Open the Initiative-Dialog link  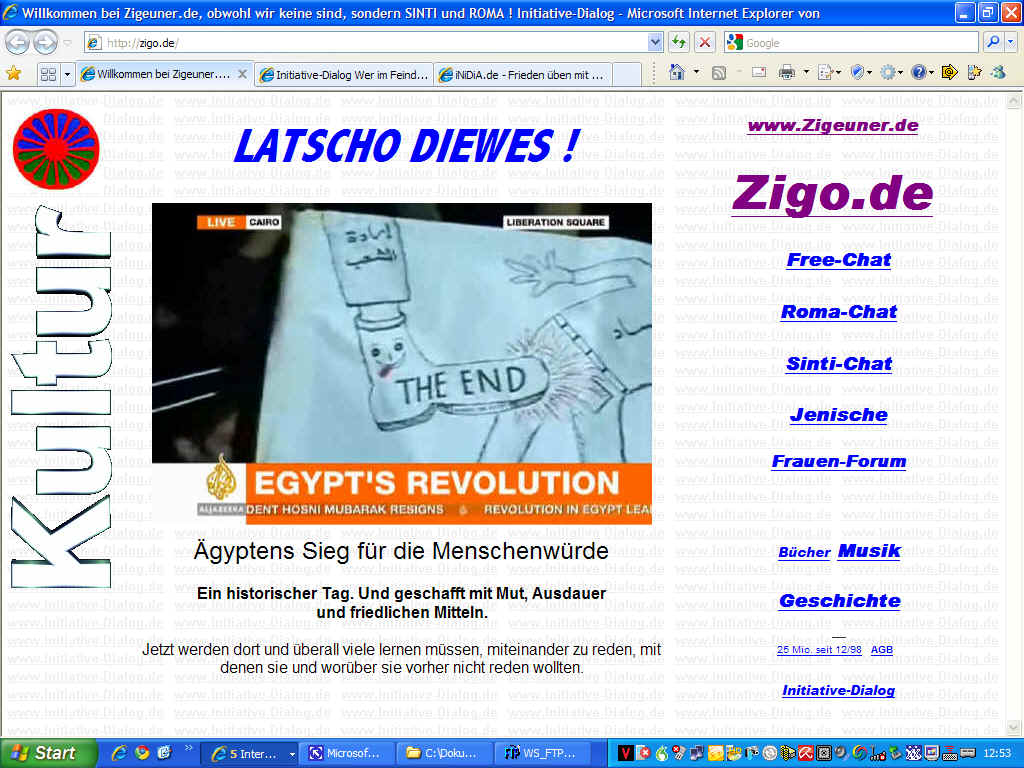839,691
